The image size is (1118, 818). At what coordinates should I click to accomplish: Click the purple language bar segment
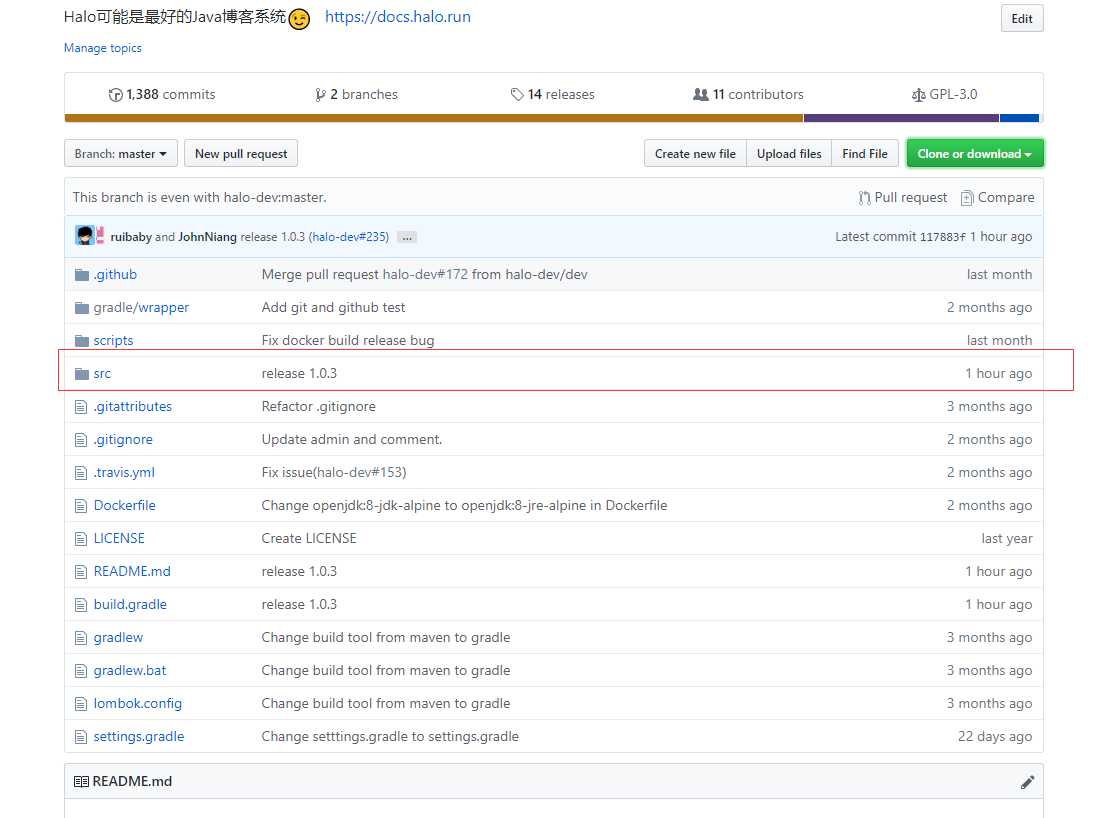901,118
